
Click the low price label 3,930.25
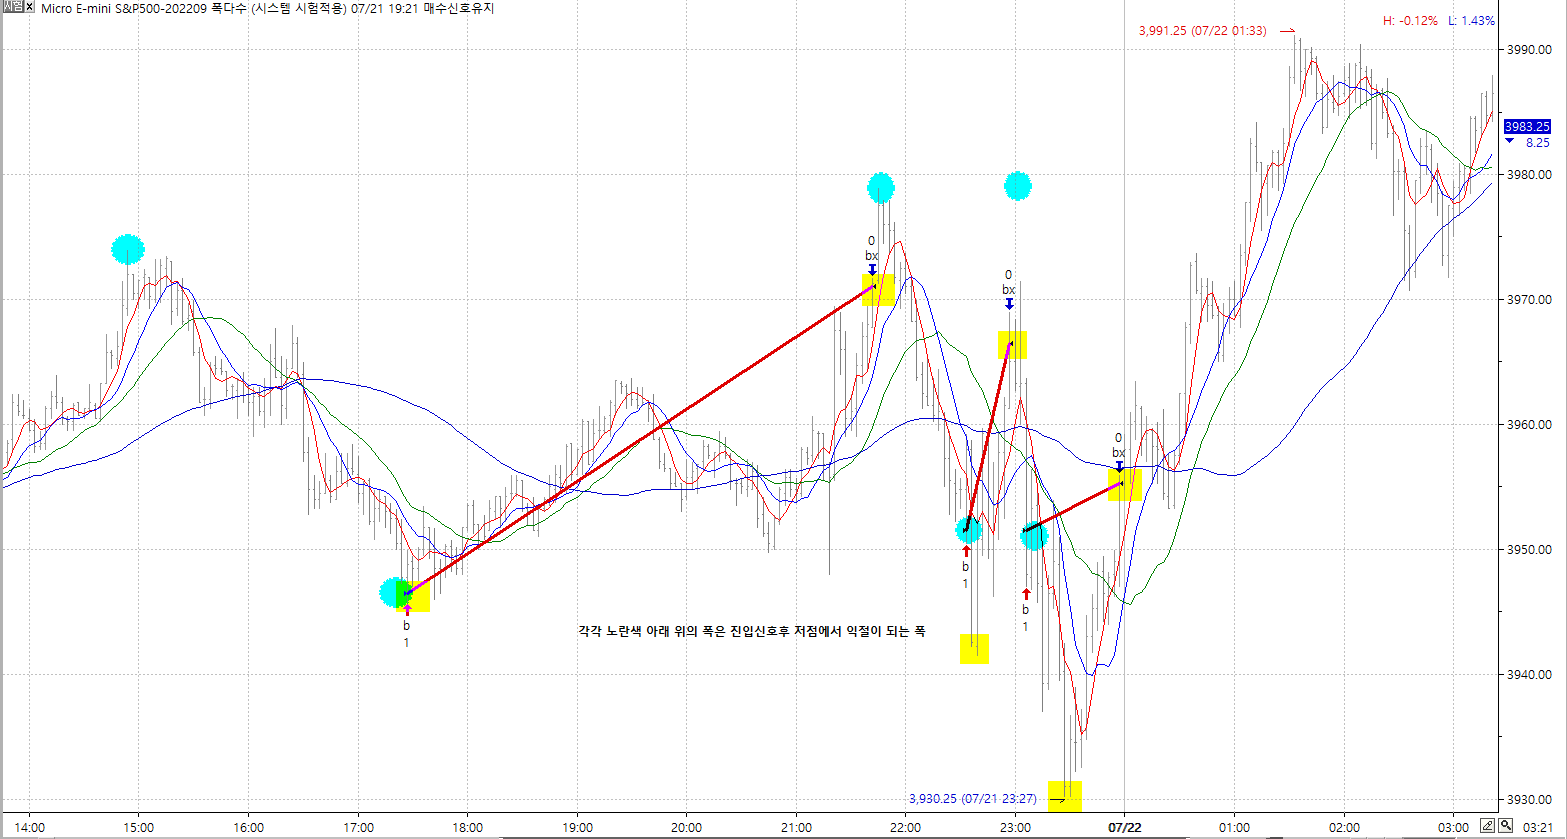coord(972,799)
